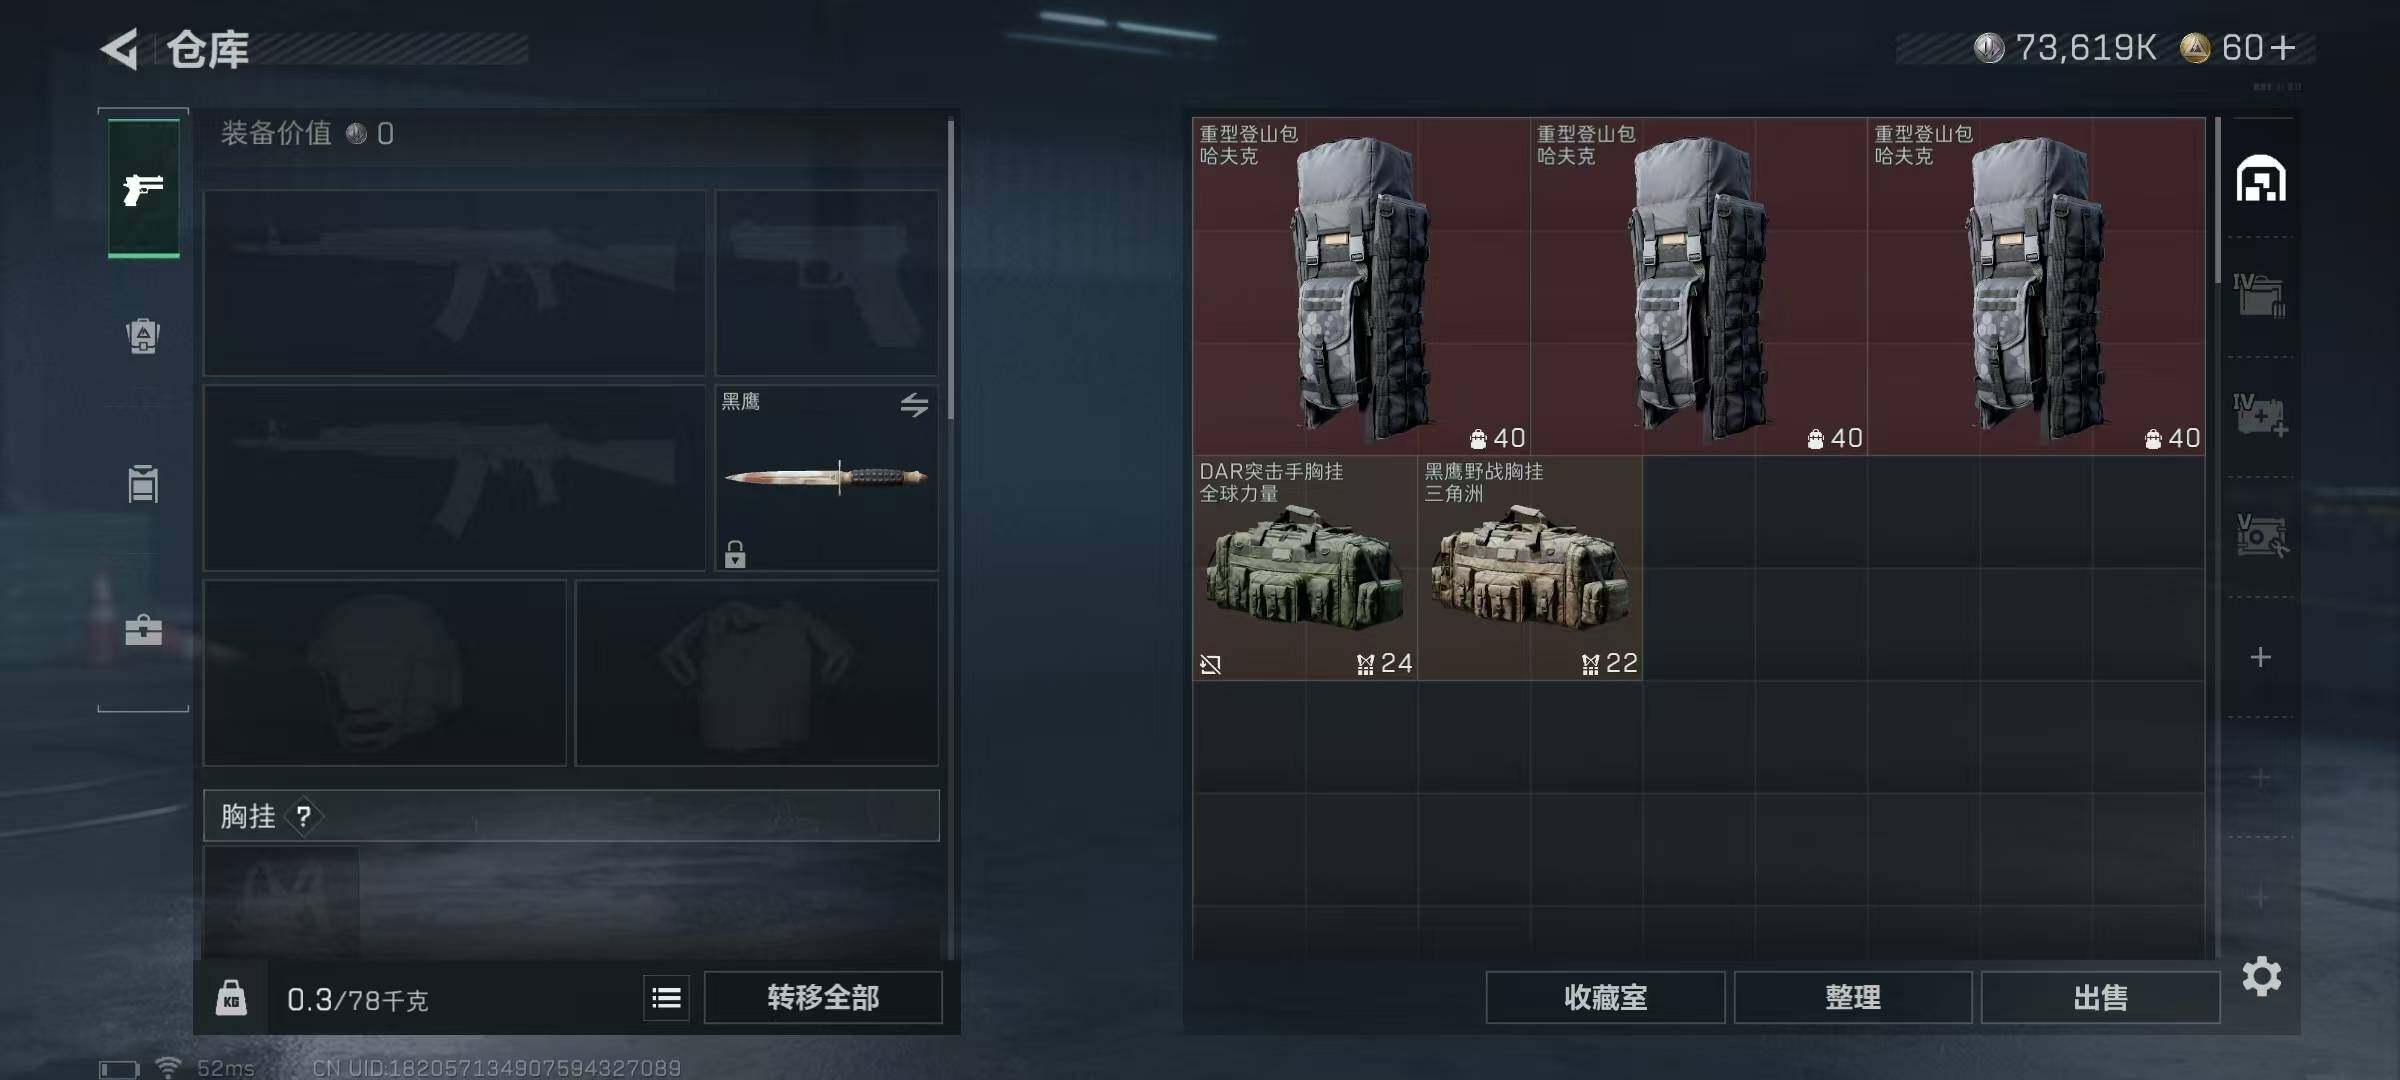
Task: Select the vest rig sidebar icon
Action: 143,483
